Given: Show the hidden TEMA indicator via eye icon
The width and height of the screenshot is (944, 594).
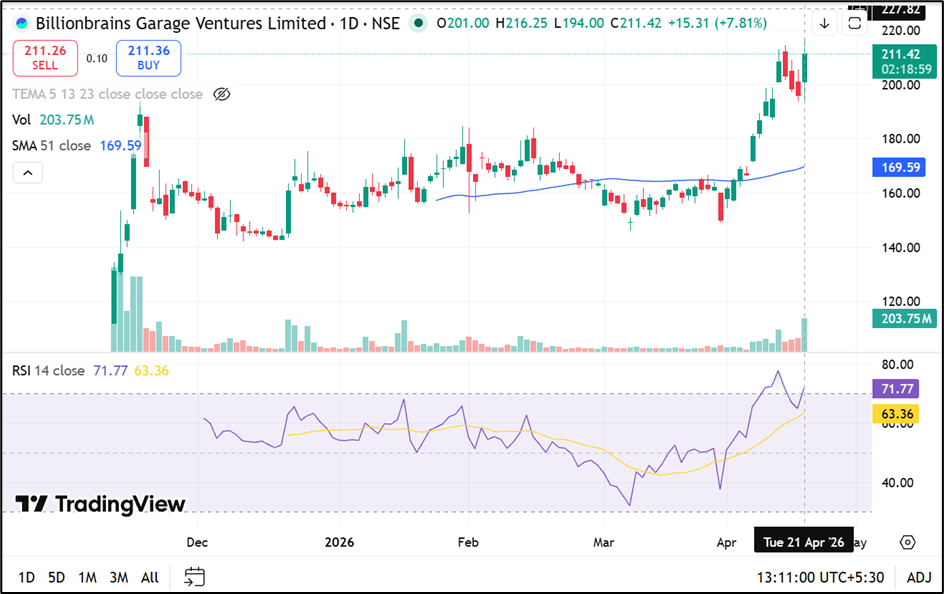Looking at the screenshot, I should tap(223, 94).
